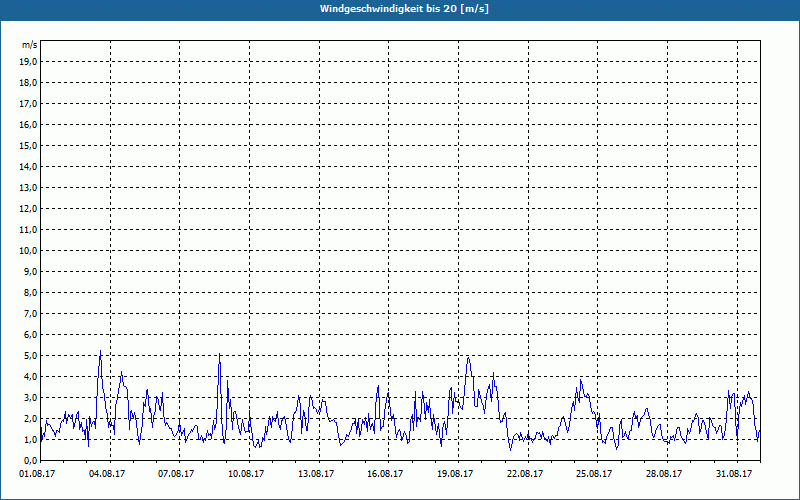Image resolution: width=800 pixels, height=500 pixels.
Task: Select the 6,0 y-axis label
Action: click(30, 334)
